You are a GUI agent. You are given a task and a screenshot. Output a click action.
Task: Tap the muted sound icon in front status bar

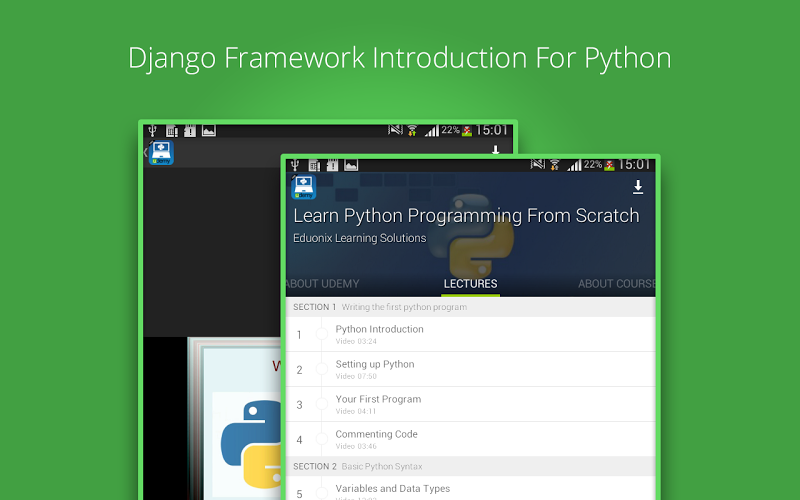(x=538, y=164)
